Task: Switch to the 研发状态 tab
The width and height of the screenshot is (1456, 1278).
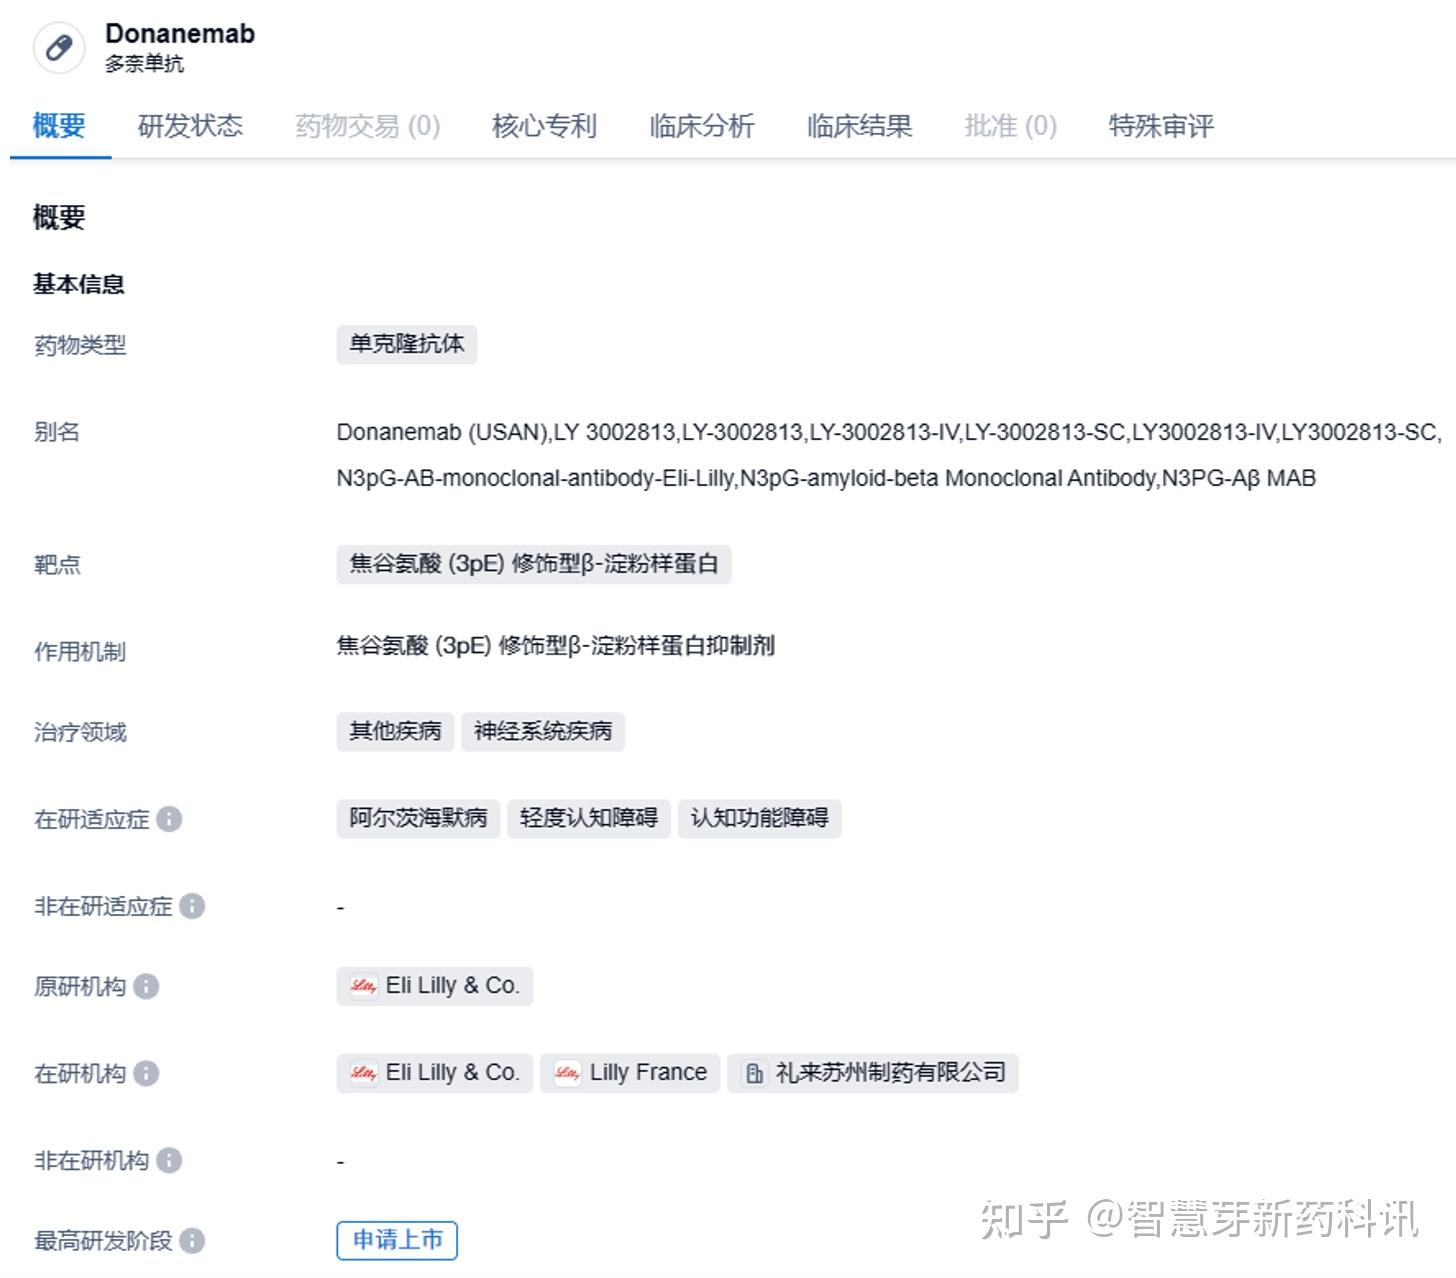Action: (190, 126)
